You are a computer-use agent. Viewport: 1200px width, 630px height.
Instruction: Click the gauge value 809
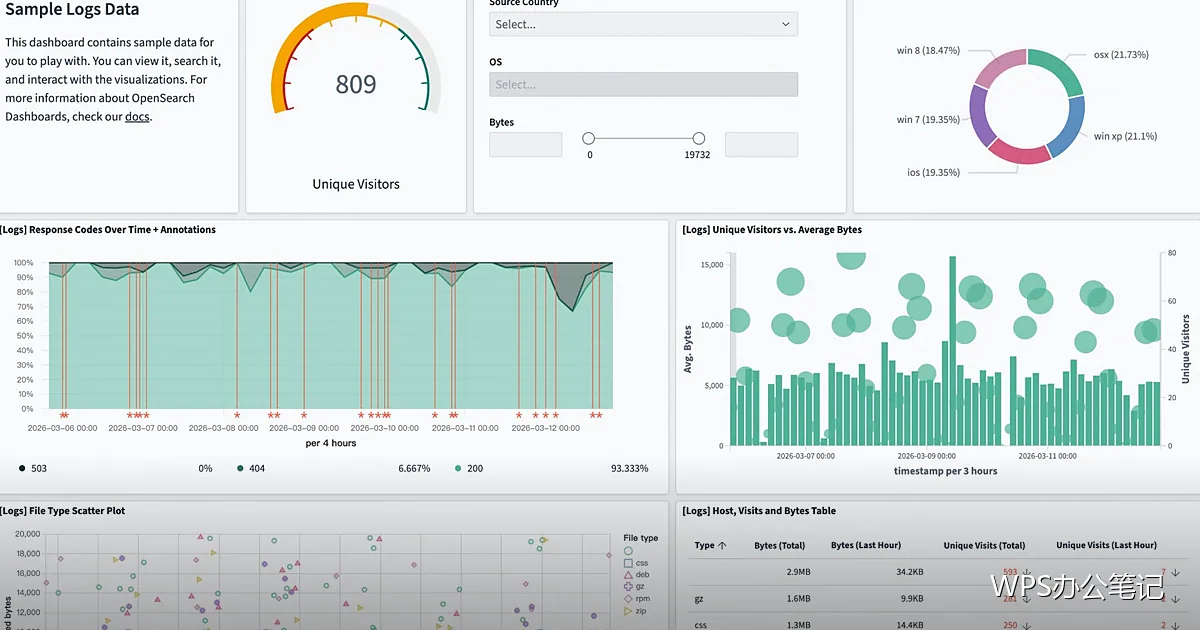pyautogui.click(x=356, y=85)
